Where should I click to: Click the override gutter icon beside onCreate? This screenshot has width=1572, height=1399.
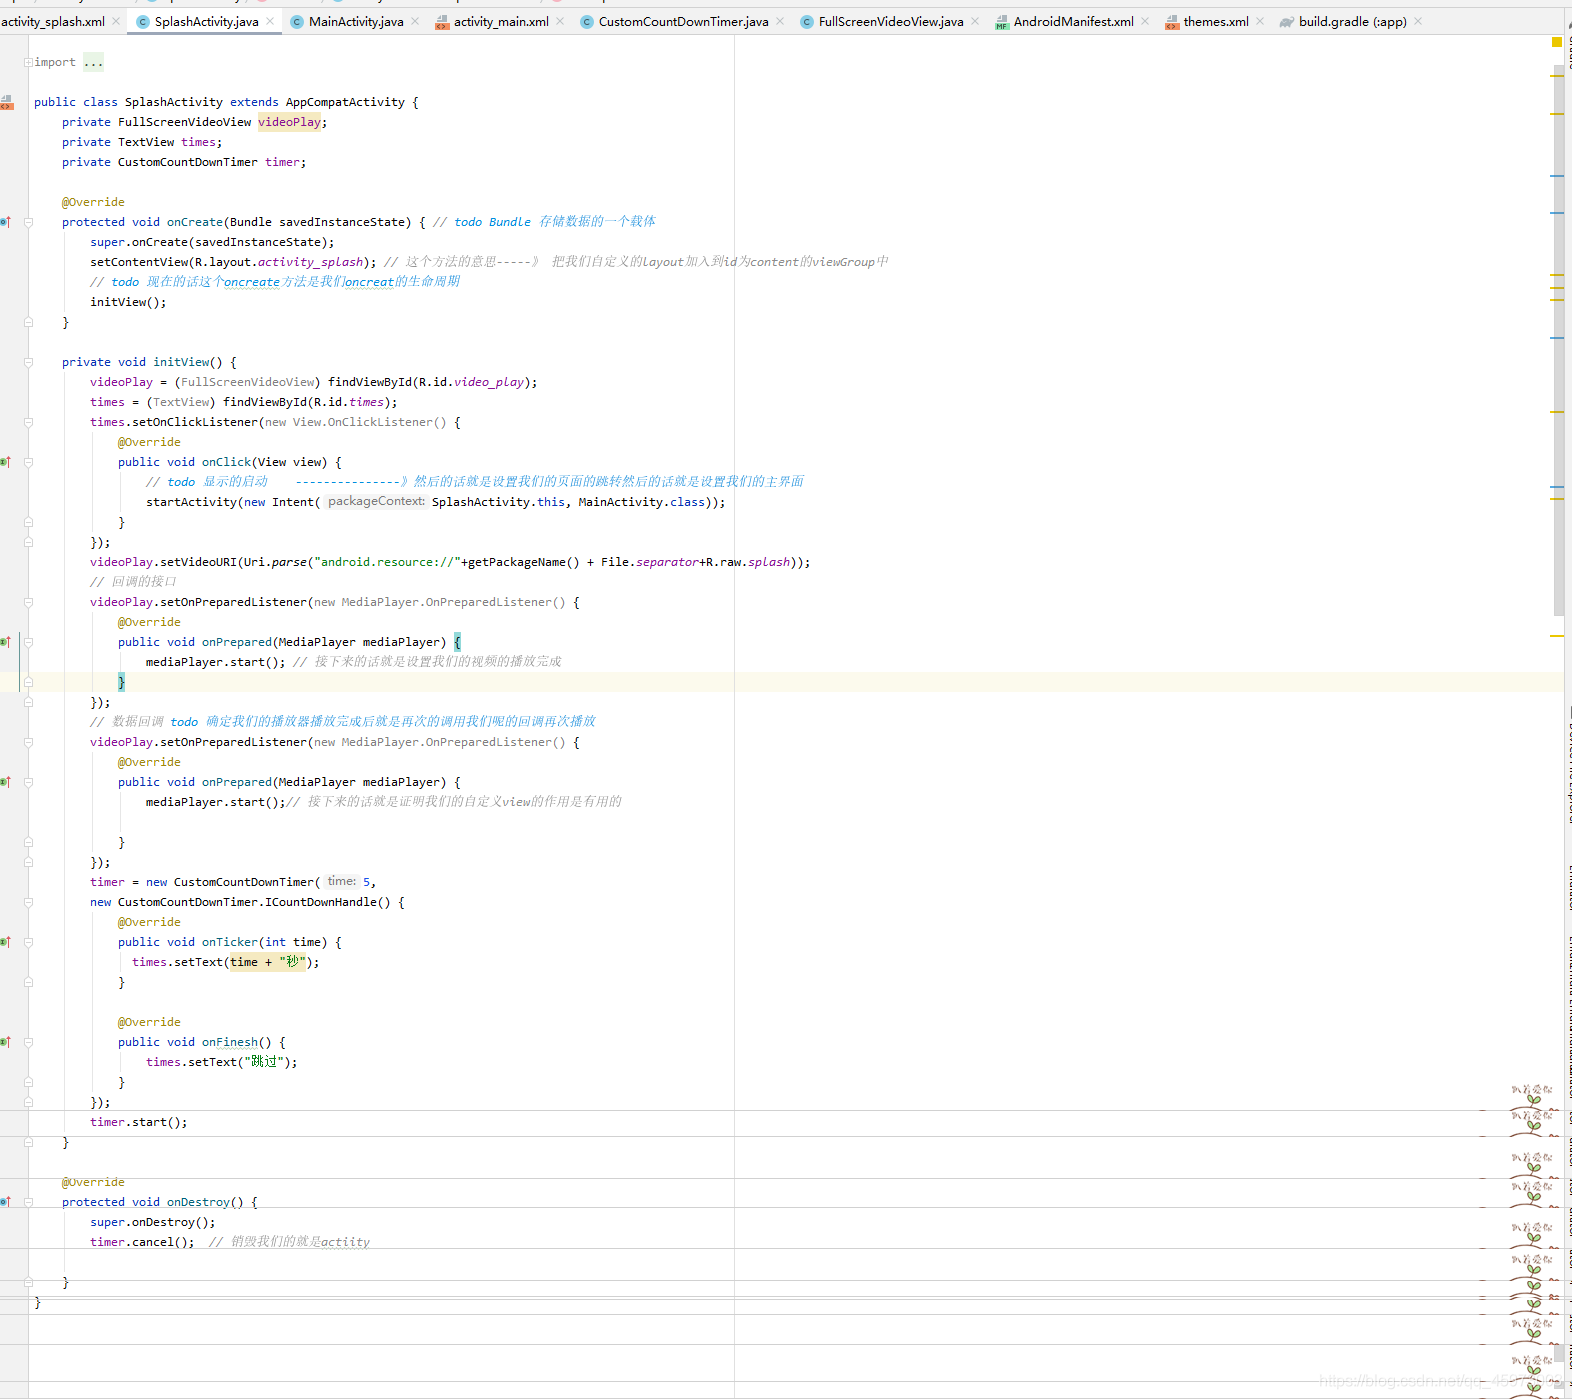[5, 222]
